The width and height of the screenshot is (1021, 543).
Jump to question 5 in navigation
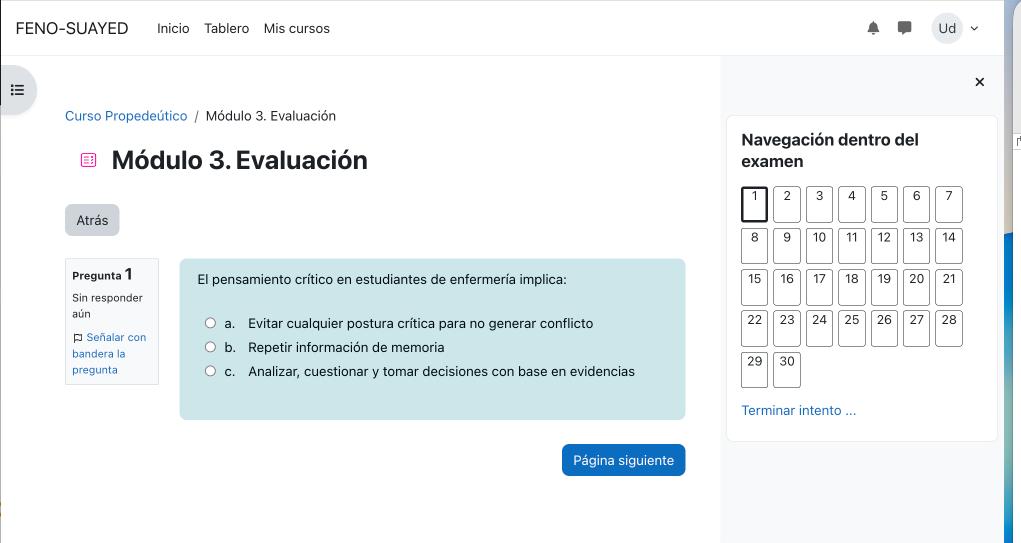coord(884,204)
